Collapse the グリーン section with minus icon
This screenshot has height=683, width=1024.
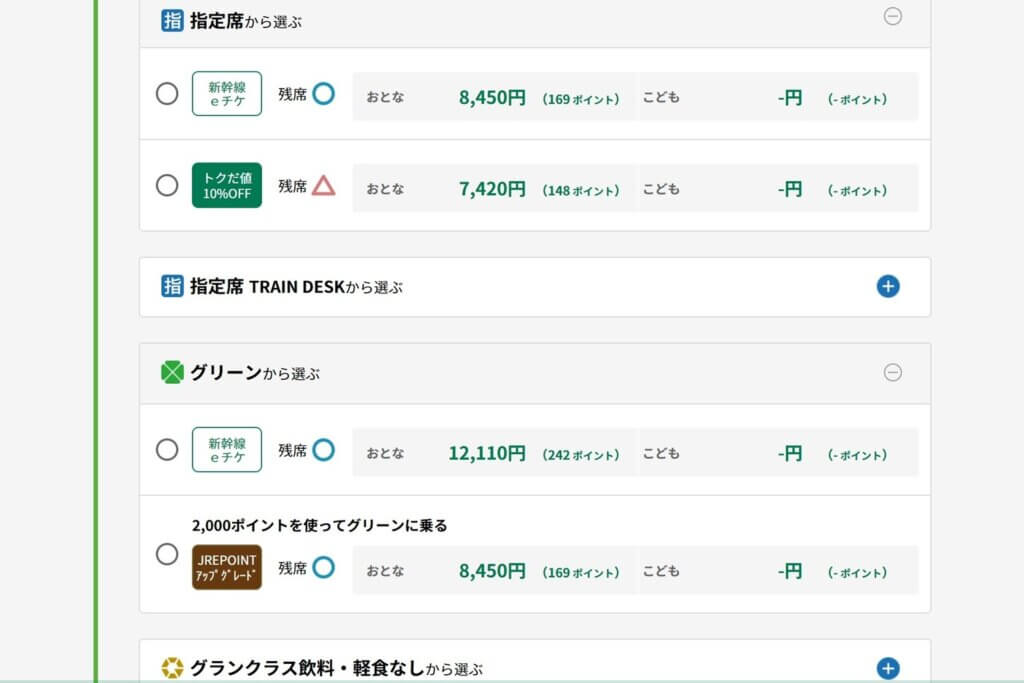click(893, 372)
